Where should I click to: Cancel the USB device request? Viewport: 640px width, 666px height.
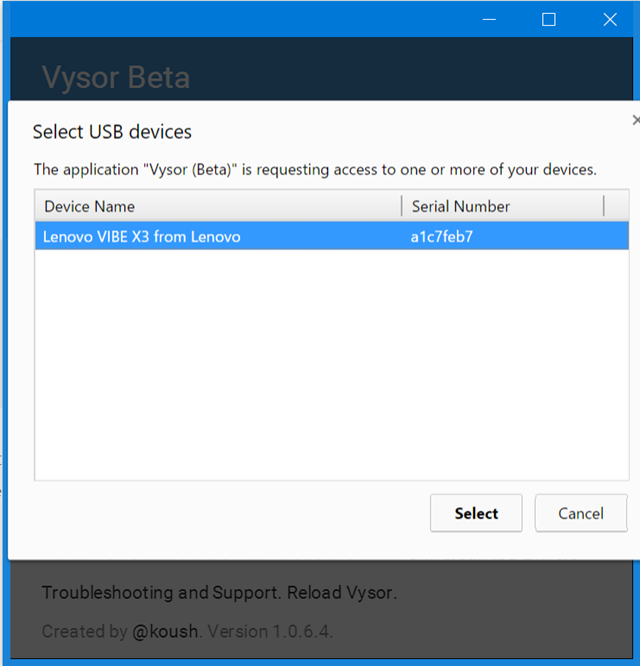pos(581,513)
